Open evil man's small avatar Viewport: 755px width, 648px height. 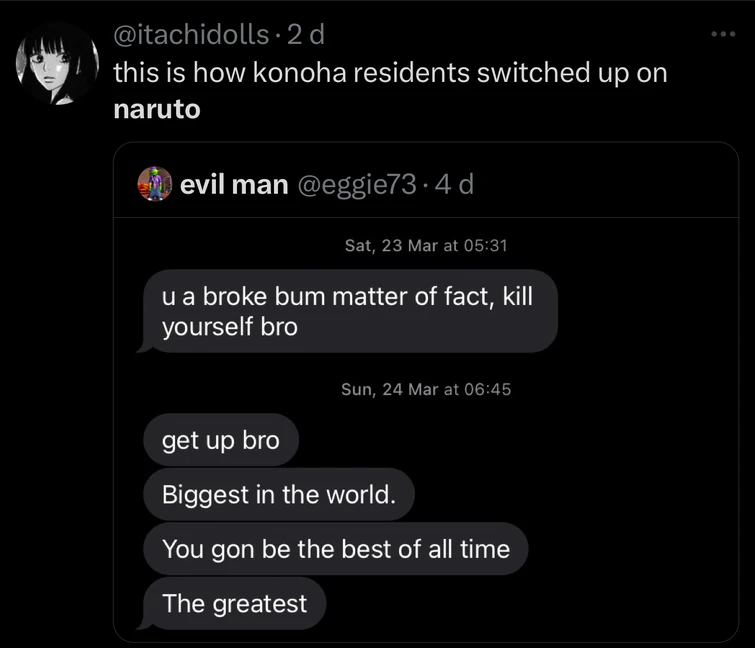click(155, 184)
